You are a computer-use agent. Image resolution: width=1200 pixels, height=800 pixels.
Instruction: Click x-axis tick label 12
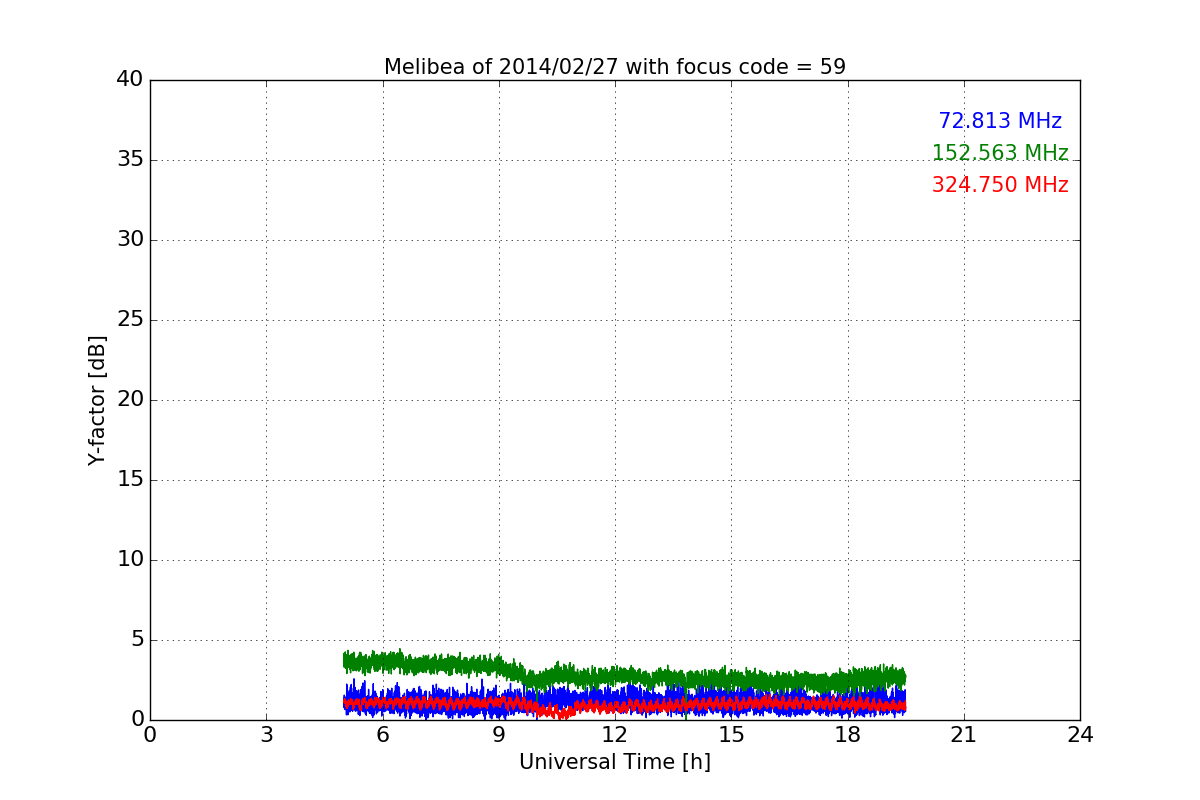point(615,734)
